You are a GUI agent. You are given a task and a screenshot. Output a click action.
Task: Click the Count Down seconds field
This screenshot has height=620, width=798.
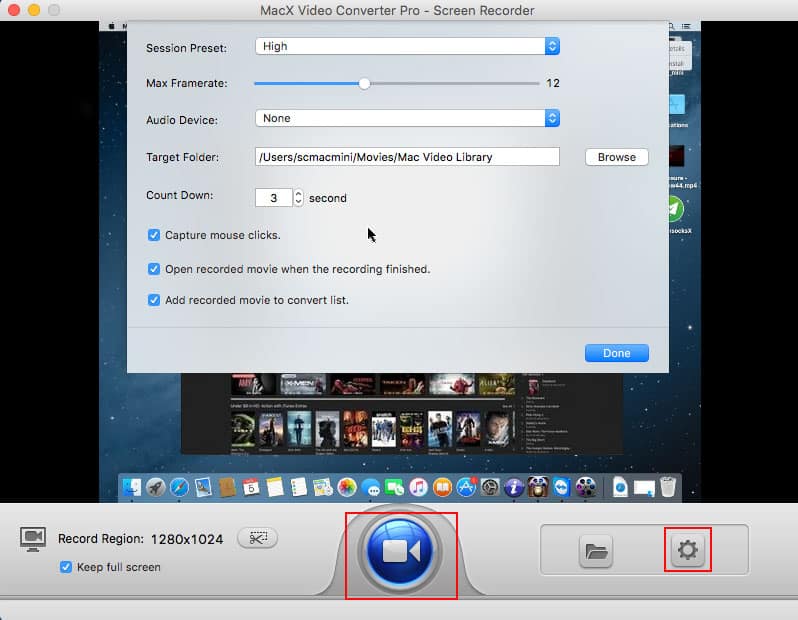(274, 198)
